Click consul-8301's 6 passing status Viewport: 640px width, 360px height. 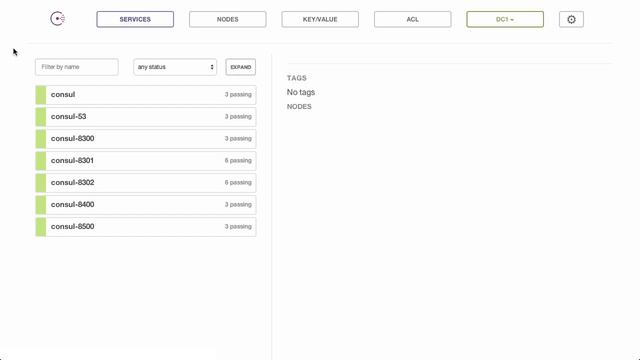pyautogui.click(x=238, y=160)
